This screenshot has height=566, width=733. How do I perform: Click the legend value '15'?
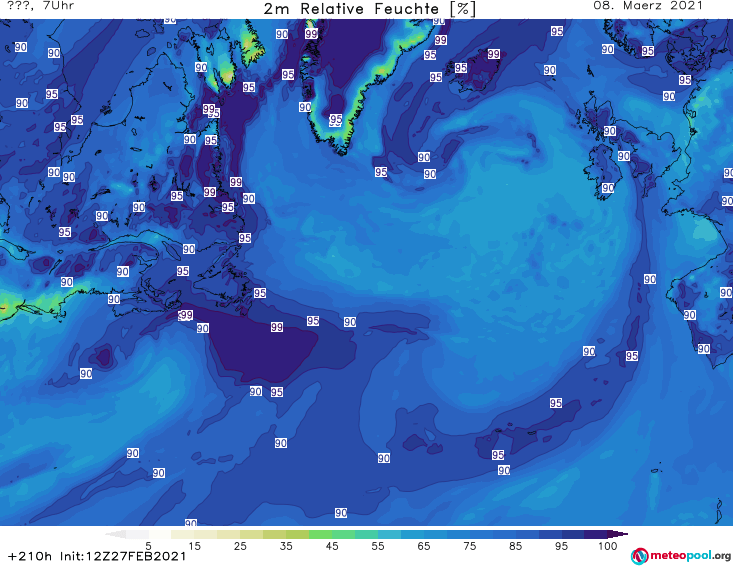coord(194,546)
